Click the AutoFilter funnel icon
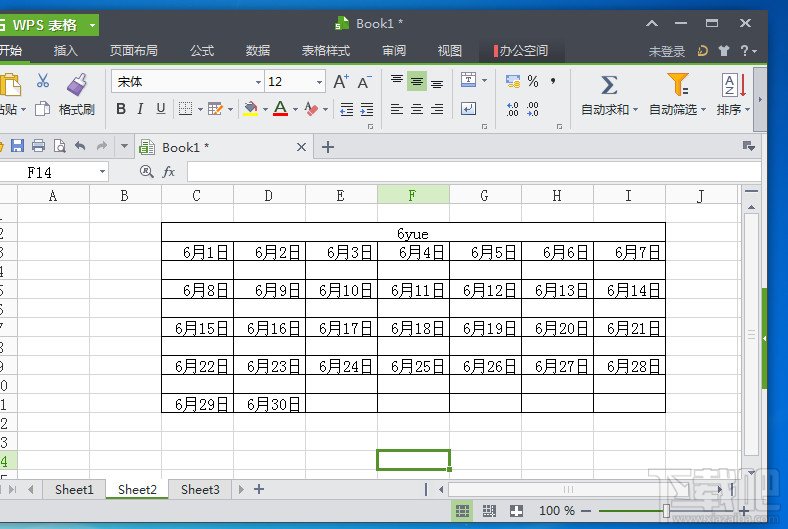 (x=677, y=84)
